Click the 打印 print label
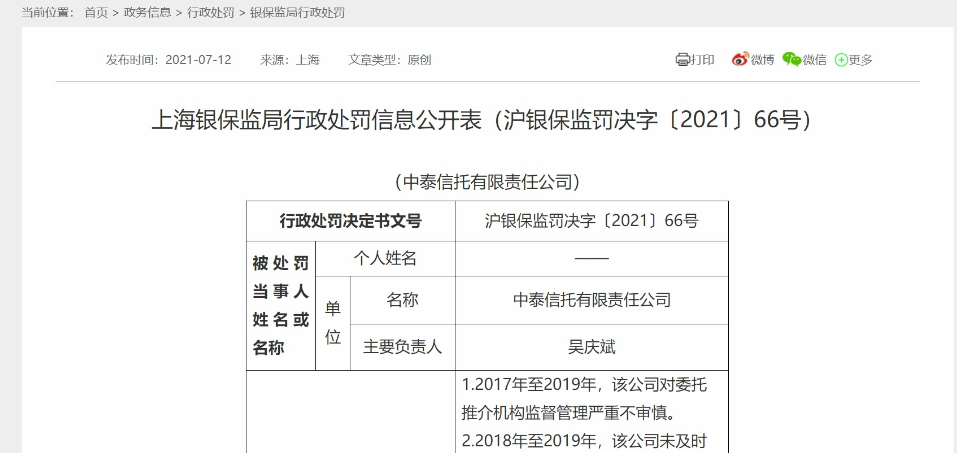 [x=702, y=60]
